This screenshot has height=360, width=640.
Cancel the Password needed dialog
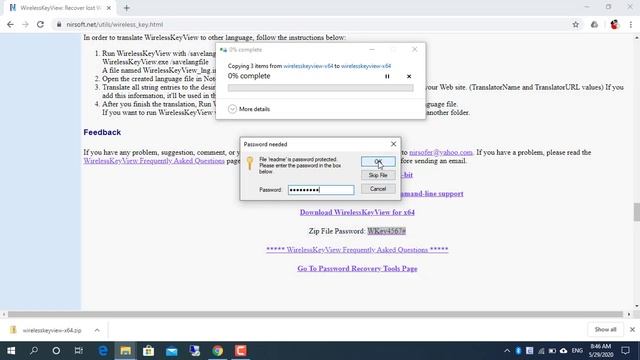[378, 189]
